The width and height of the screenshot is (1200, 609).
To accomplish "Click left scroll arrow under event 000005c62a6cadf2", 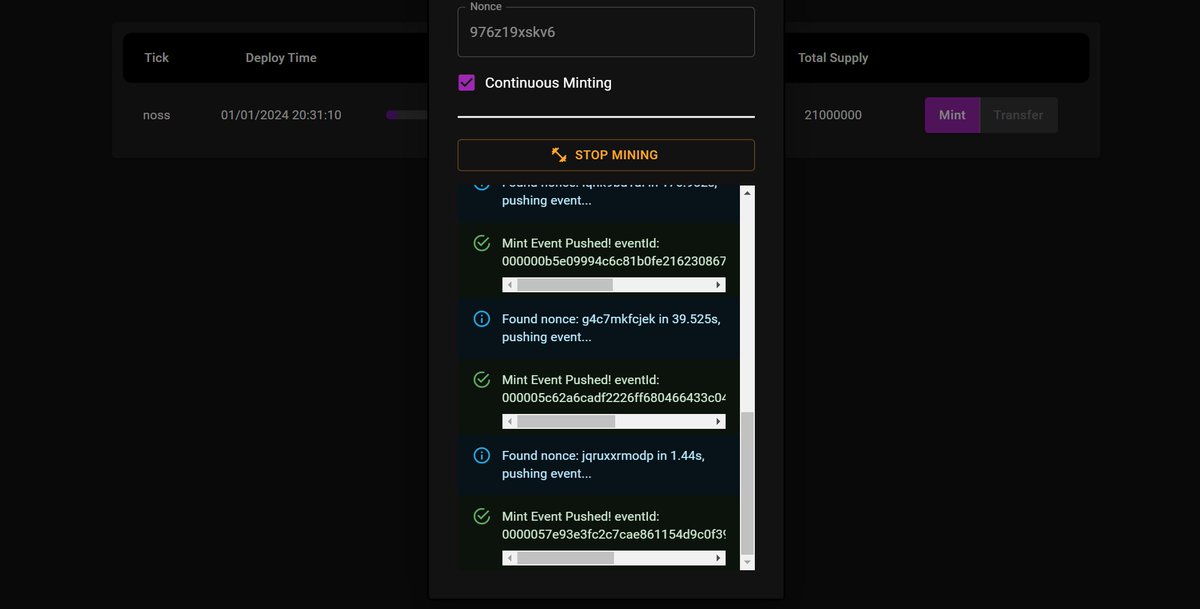I will pos(510,421).
